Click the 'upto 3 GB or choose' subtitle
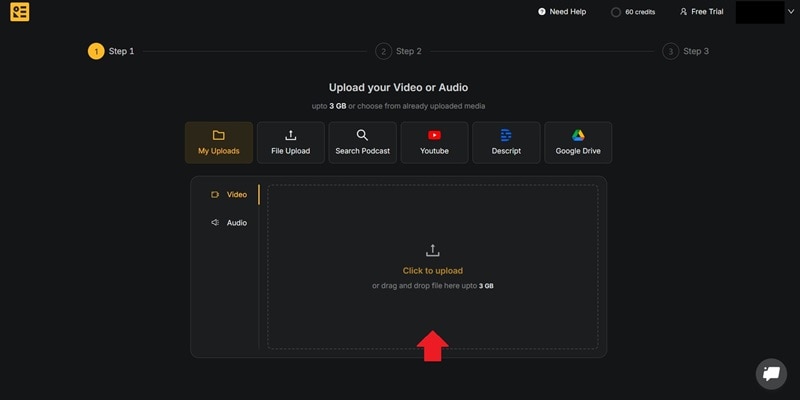 tap(398, 106)
